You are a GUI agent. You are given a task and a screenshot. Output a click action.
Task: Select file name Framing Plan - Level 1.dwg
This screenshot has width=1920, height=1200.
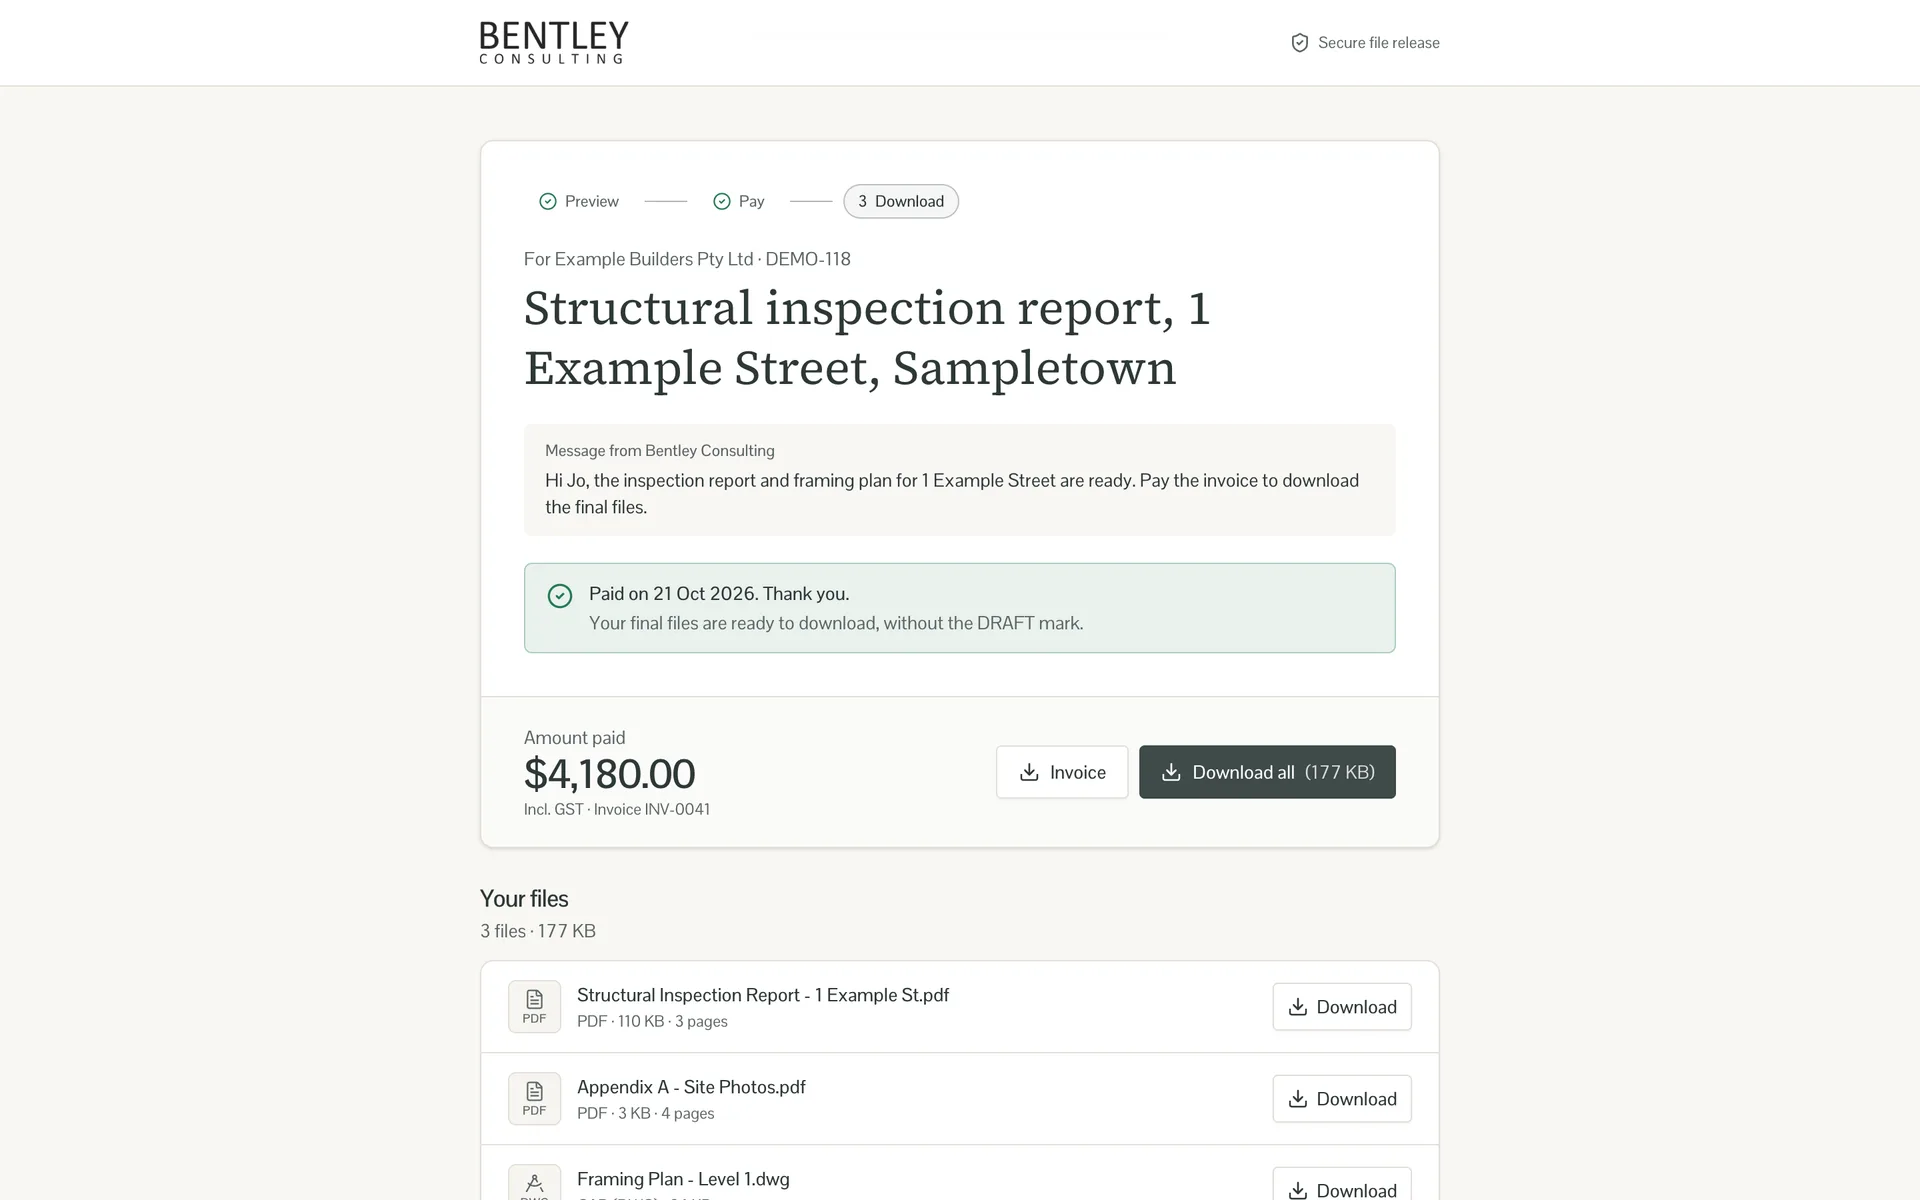coord(683,1179)
